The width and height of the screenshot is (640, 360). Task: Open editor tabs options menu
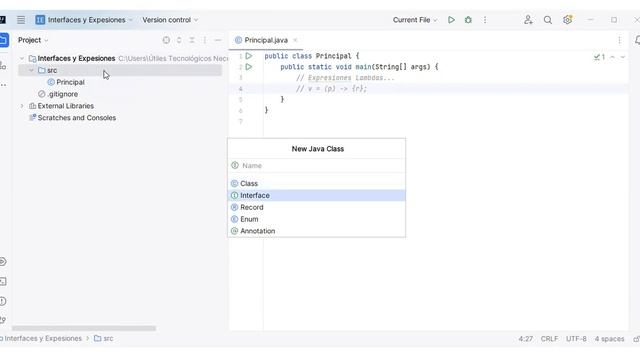coord(619,40)
